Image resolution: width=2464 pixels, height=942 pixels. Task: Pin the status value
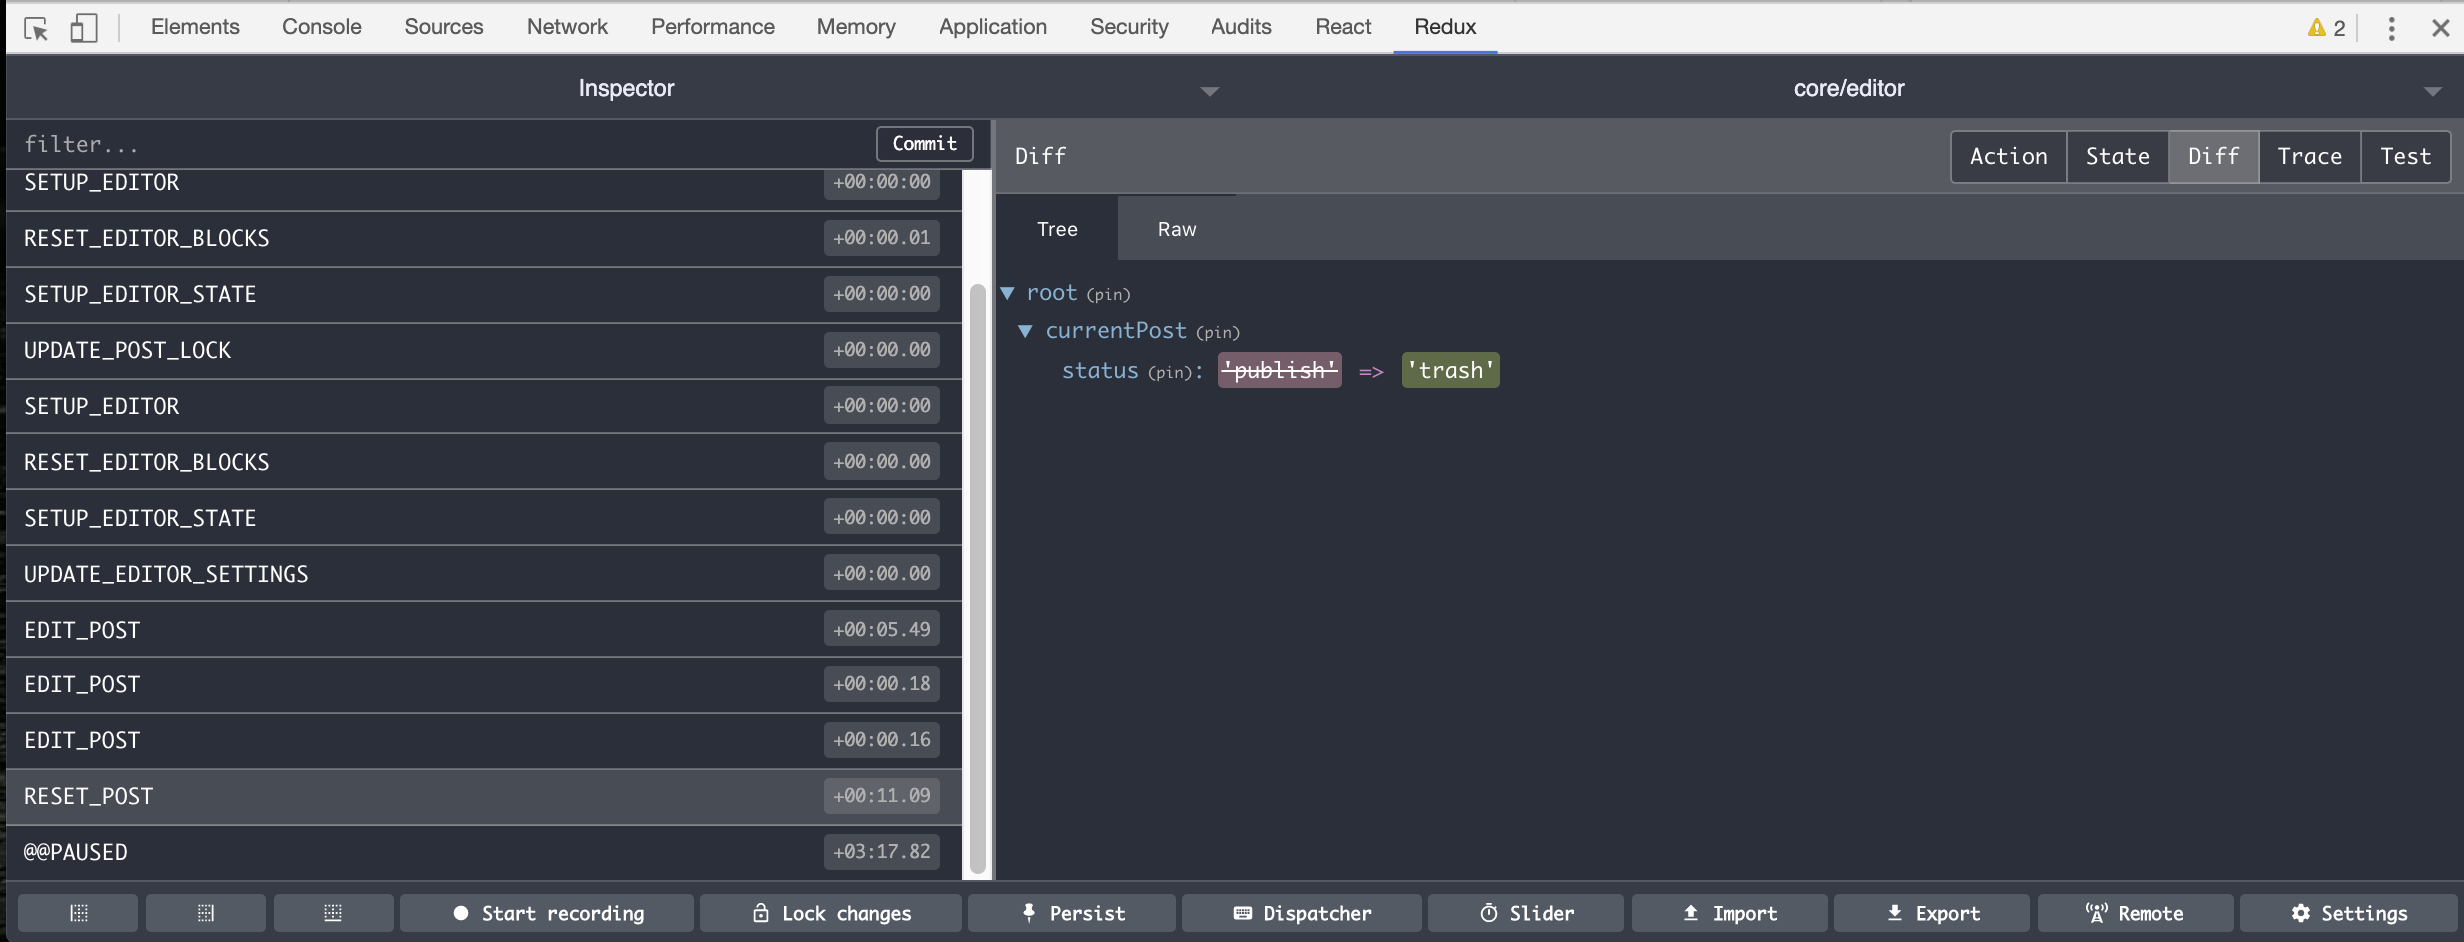point(1170,373)
